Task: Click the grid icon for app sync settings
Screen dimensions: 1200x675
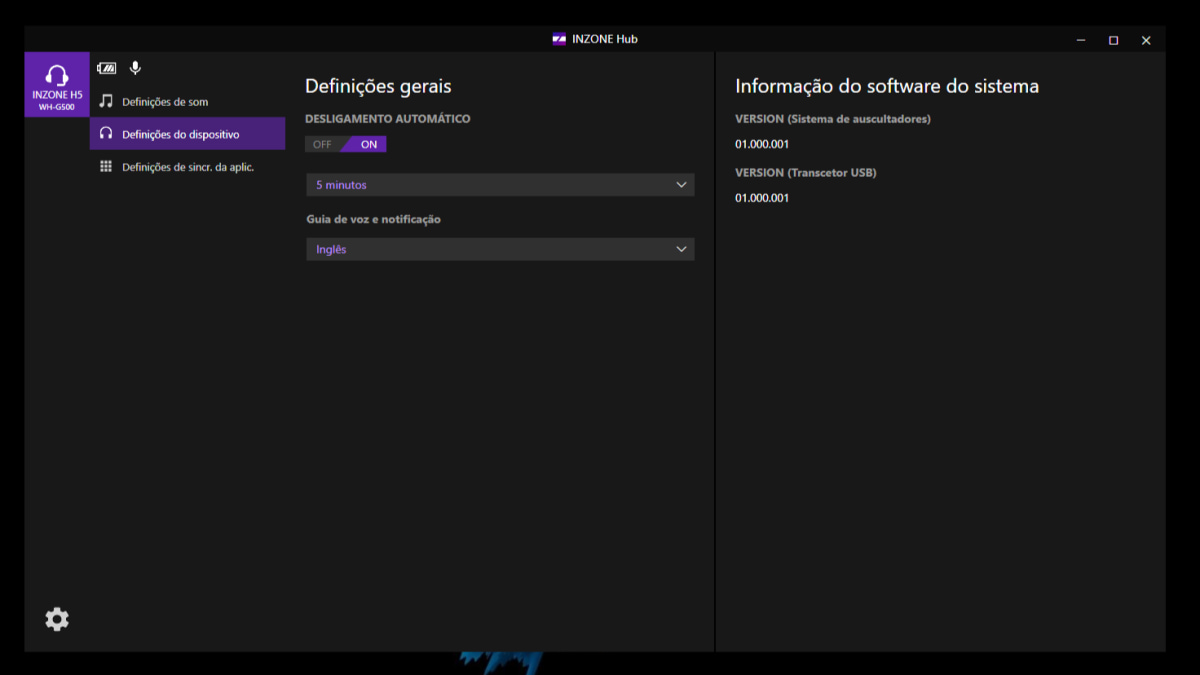Action: 106,166
